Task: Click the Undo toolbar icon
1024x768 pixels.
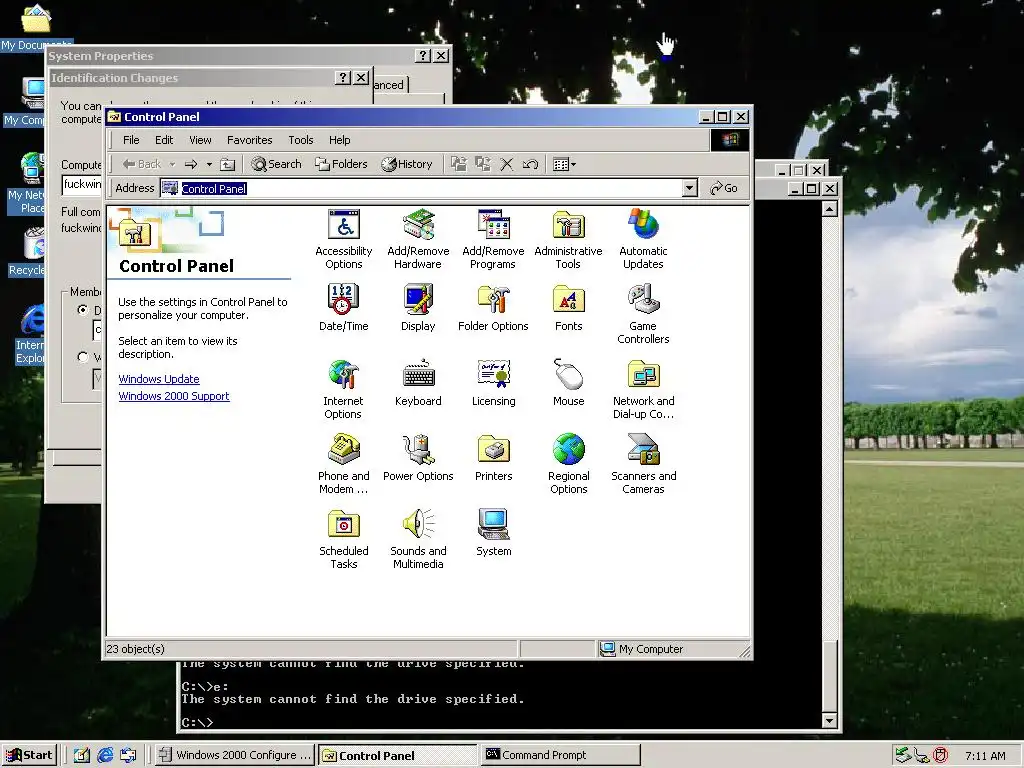Action: point(530,165)
